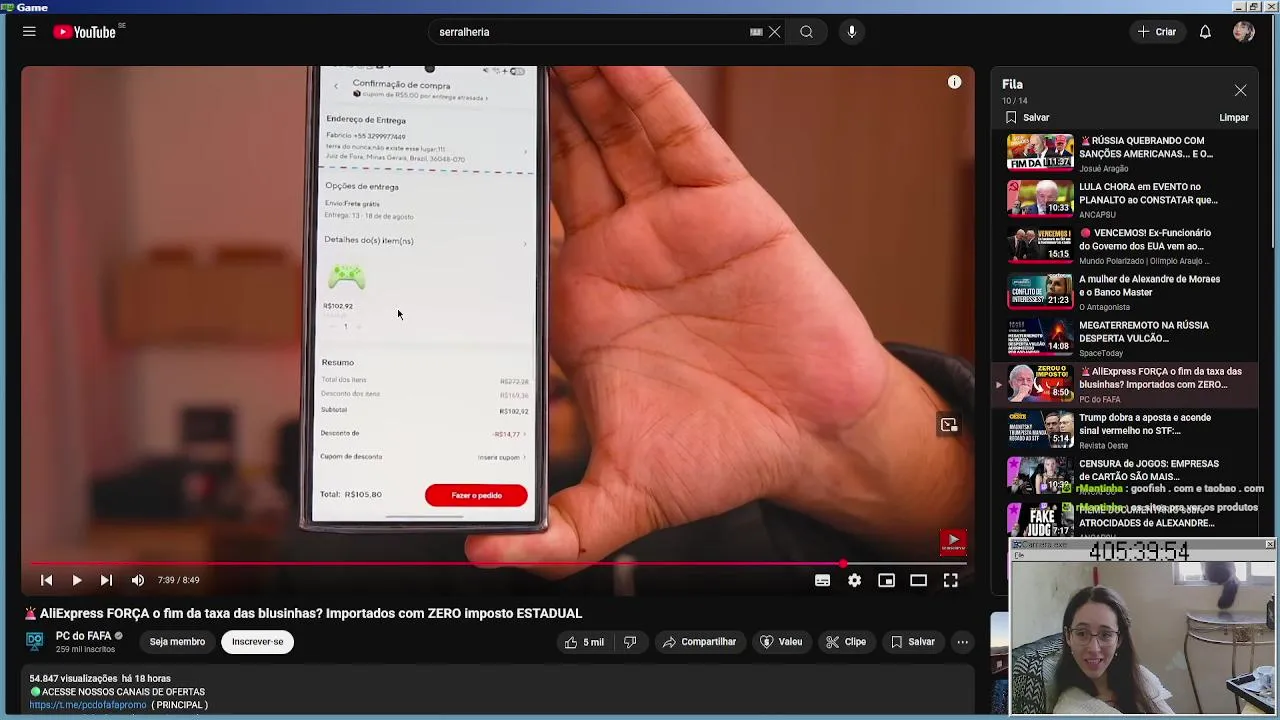The image size is (1280, 720).
Task: Mute the video volume
Action: point(138,580)
